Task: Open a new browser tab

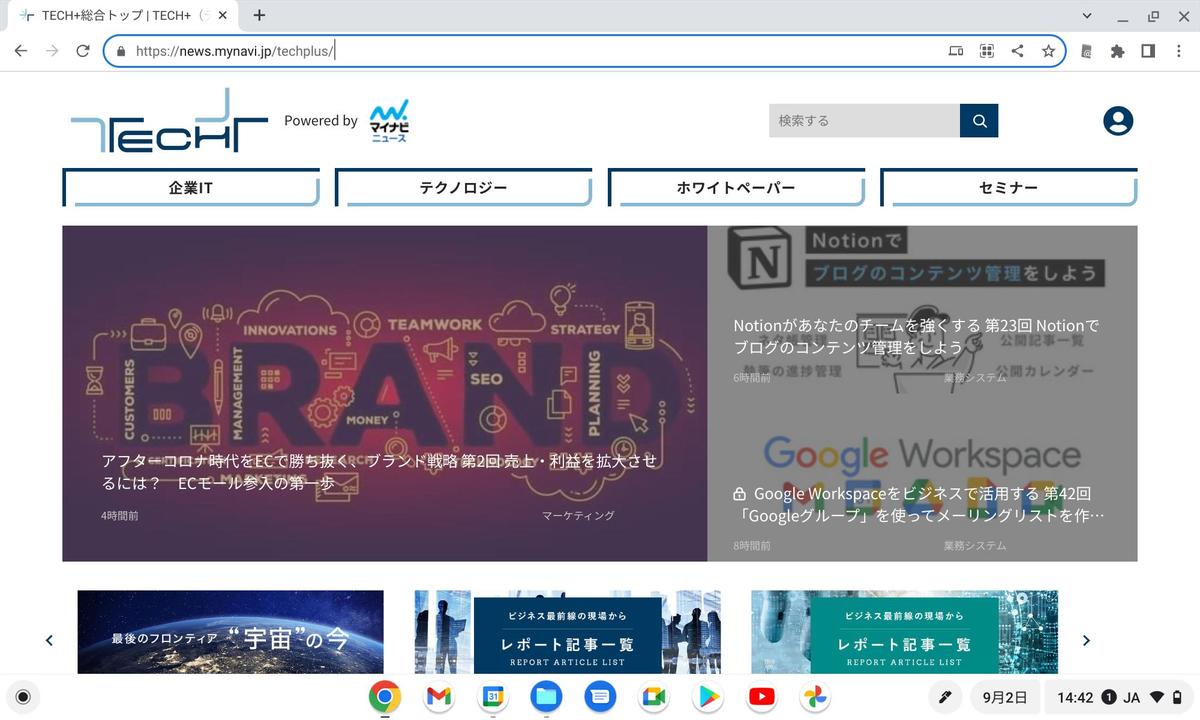Action: (x=259, y=15)
